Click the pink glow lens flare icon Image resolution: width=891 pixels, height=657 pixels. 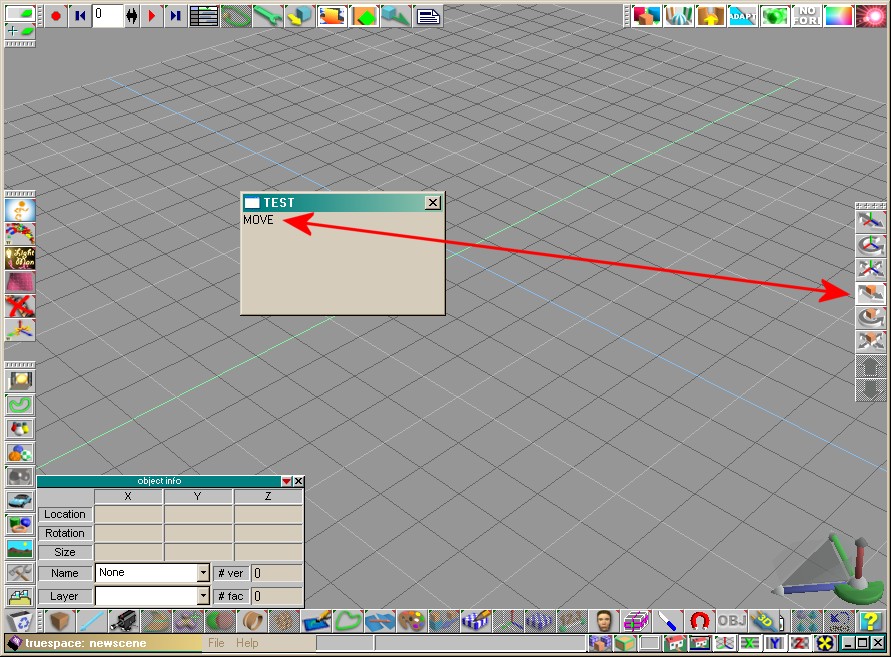tap(871, 16)
